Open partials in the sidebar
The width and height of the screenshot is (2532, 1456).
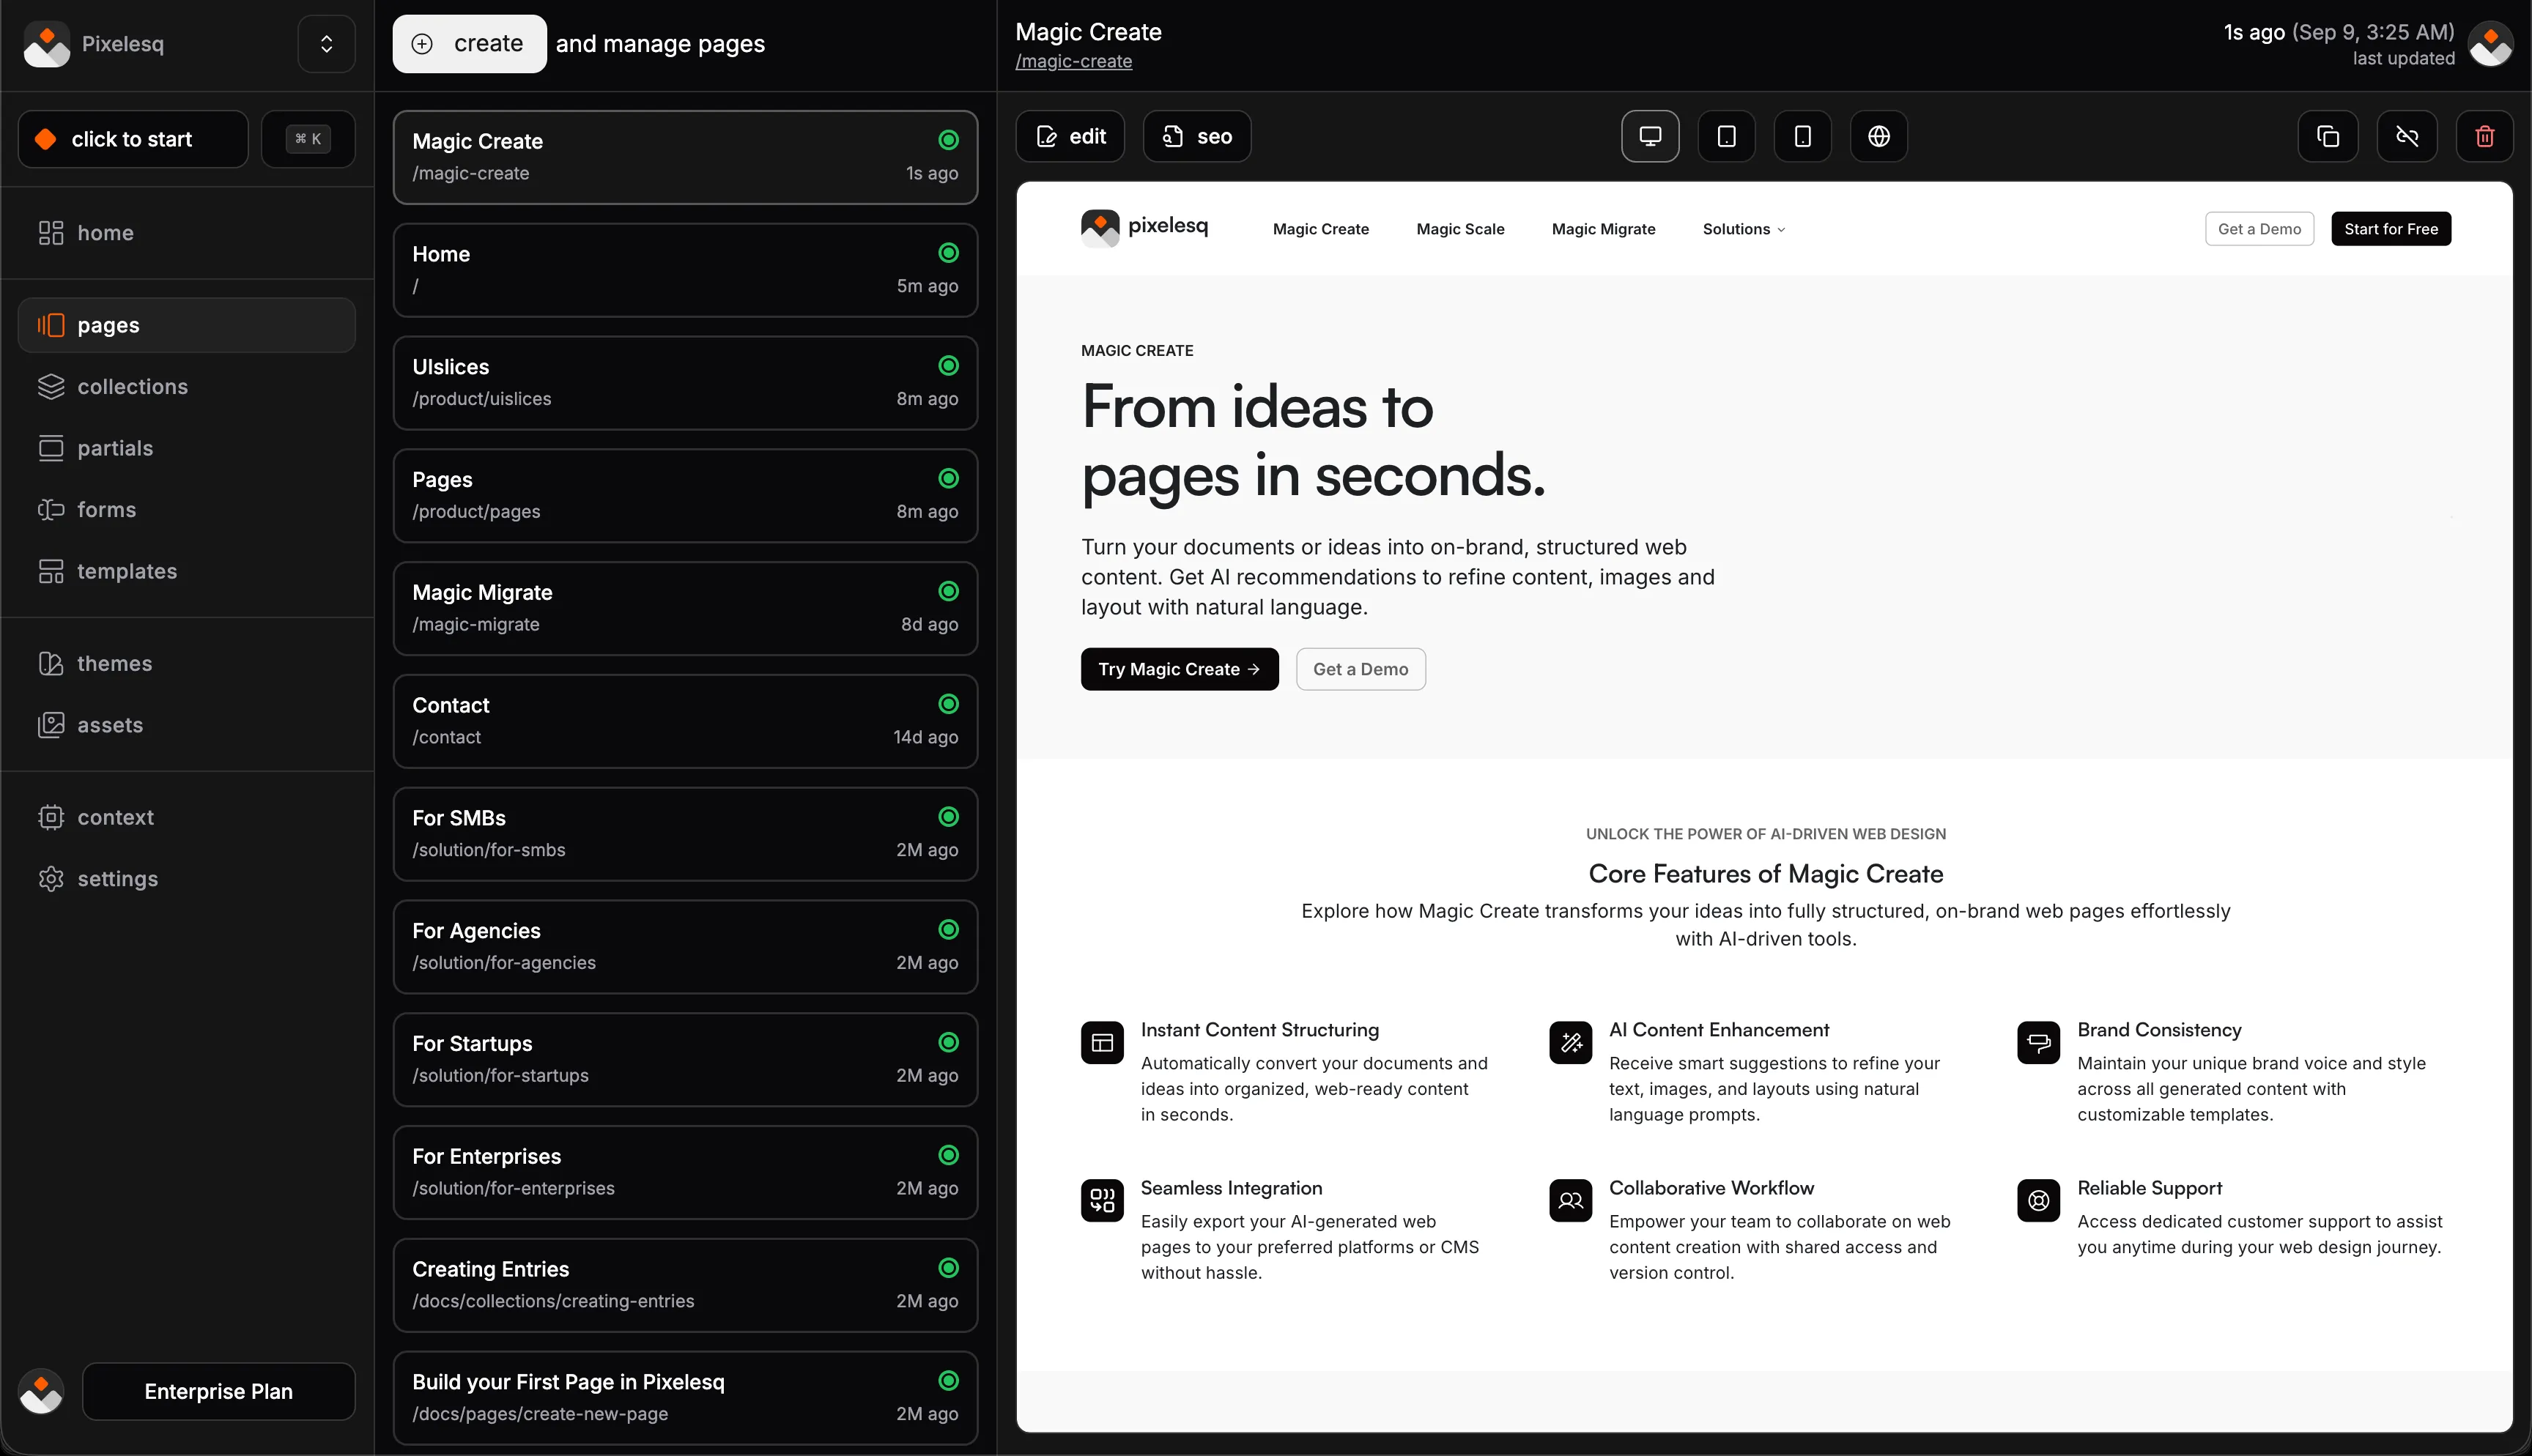click(x=186, y=448)
